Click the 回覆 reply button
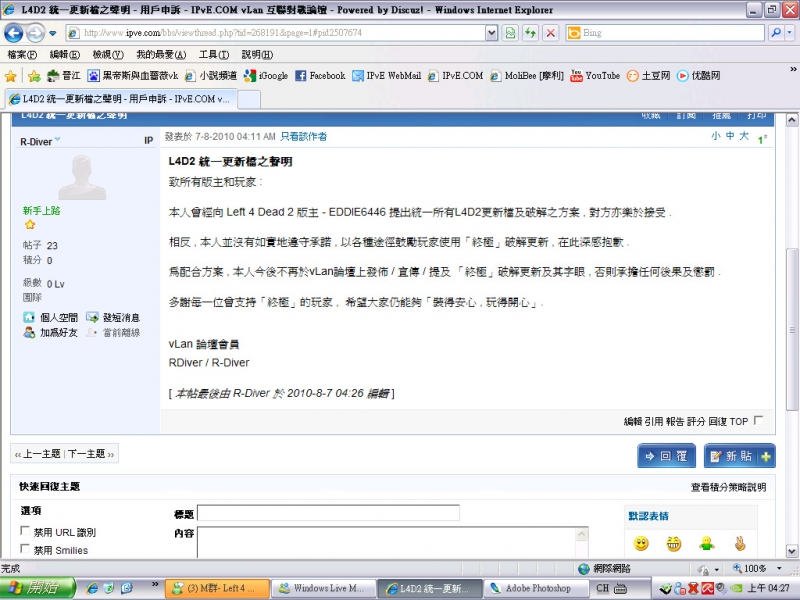Image resolution: width=800 pixels, height=600 pixels. [666, 456]
